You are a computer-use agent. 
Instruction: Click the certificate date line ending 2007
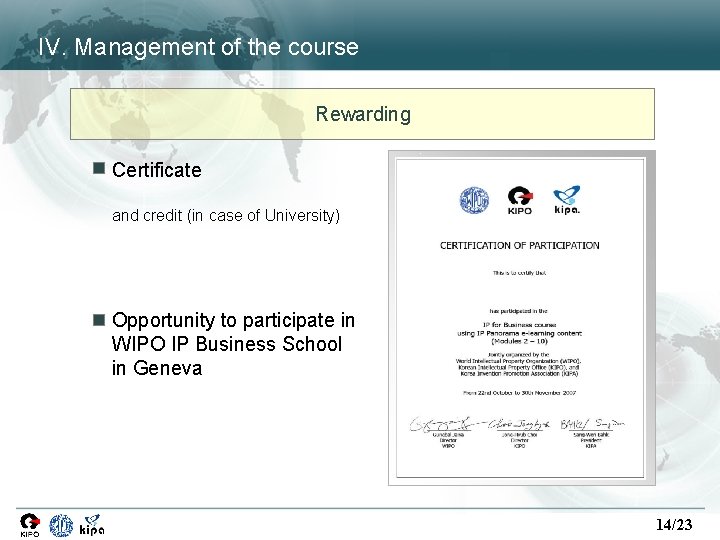[x=520, y=393]
